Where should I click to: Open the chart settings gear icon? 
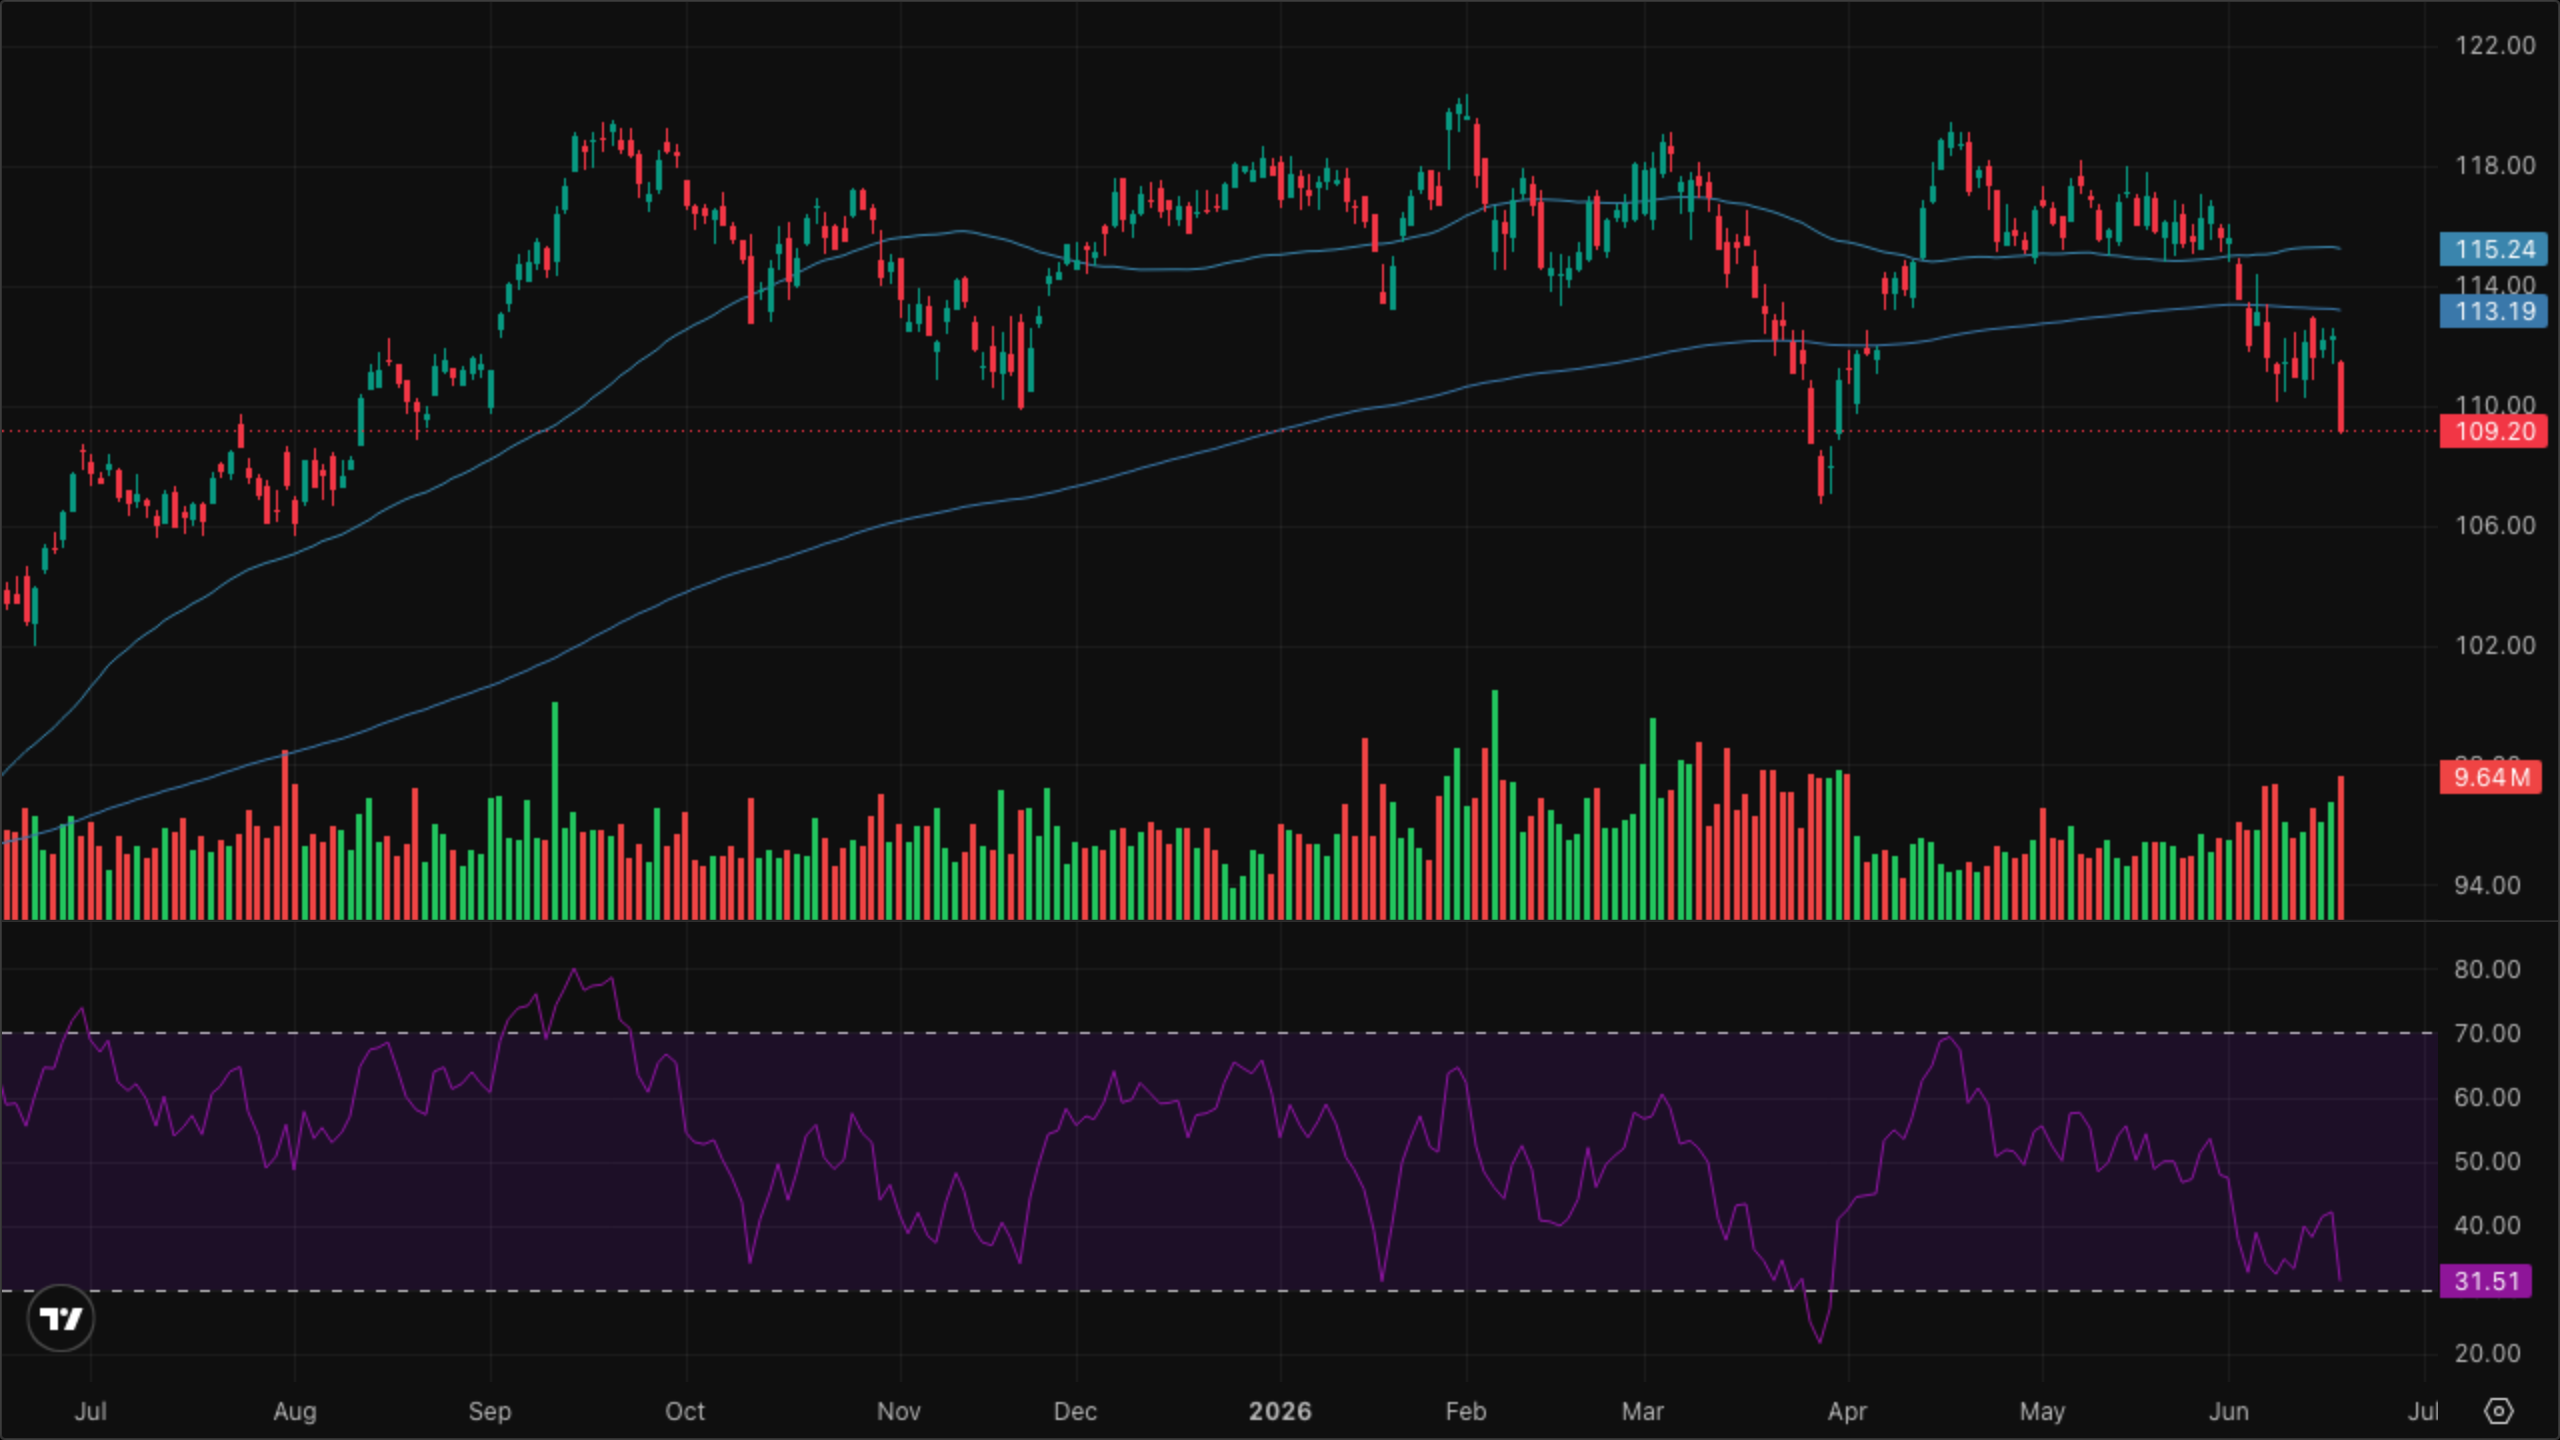tap(2498, 1411)
